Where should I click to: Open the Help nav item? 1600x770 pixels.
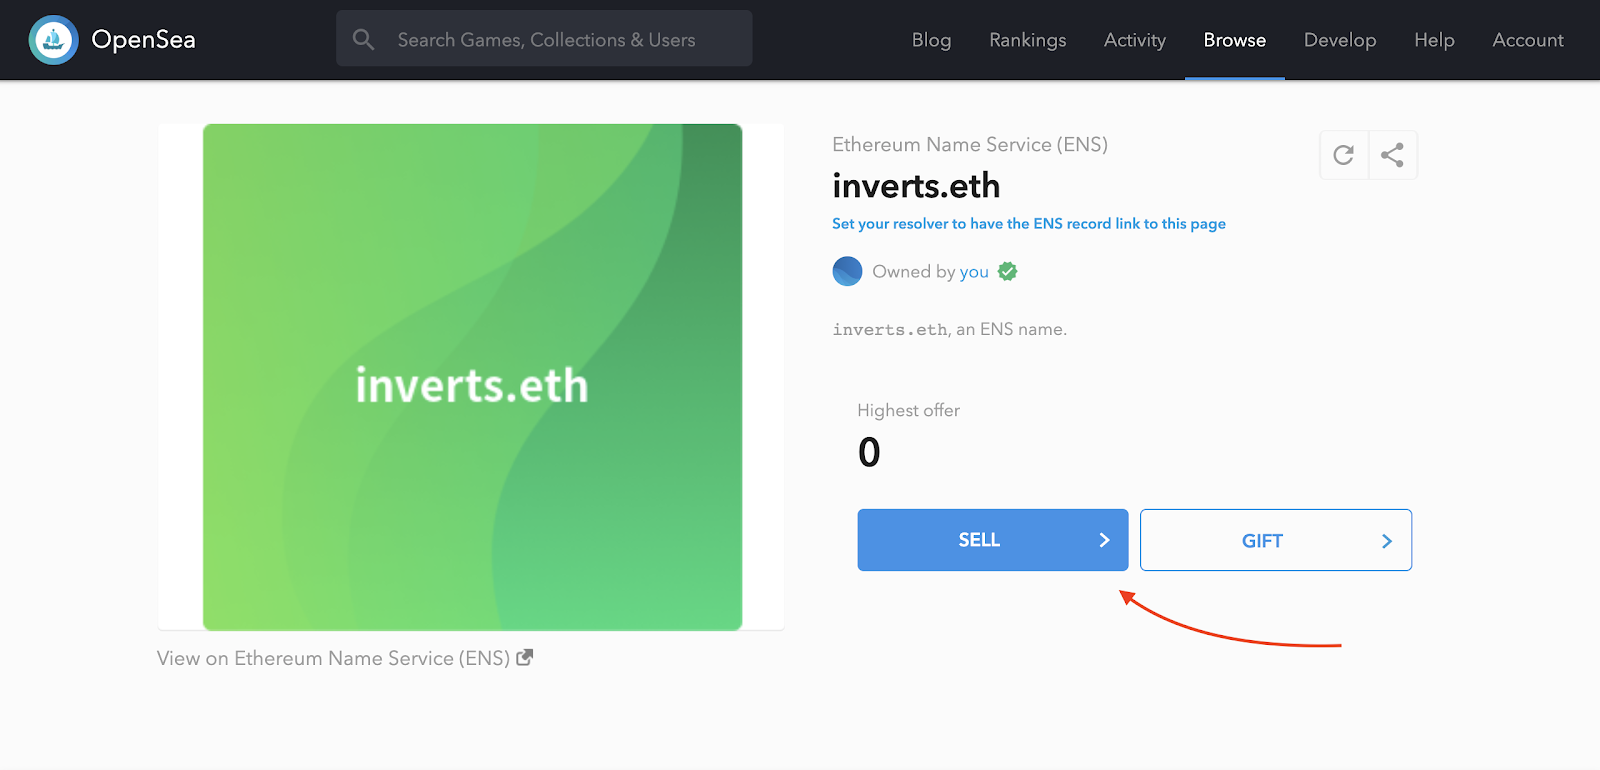click(x=1434, y=40)
